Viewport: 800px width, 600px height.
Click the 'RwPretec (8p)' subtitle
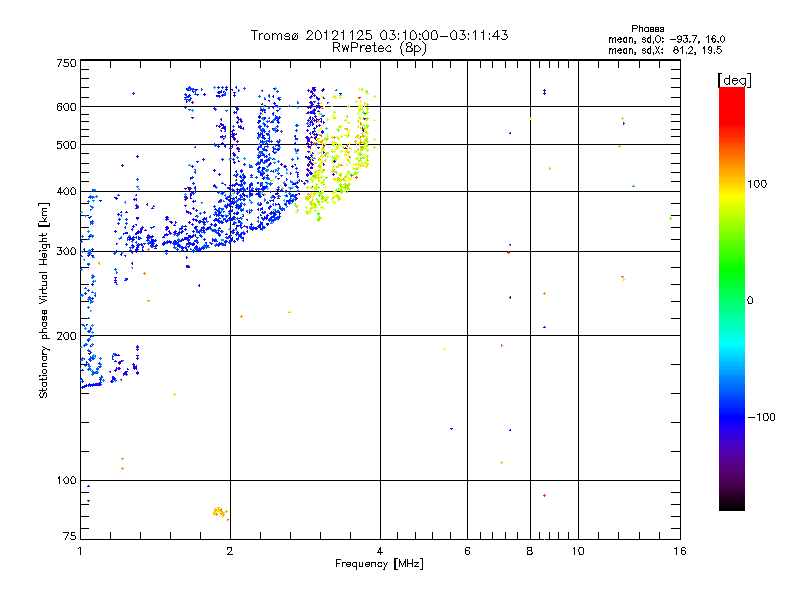coord(379,48)
